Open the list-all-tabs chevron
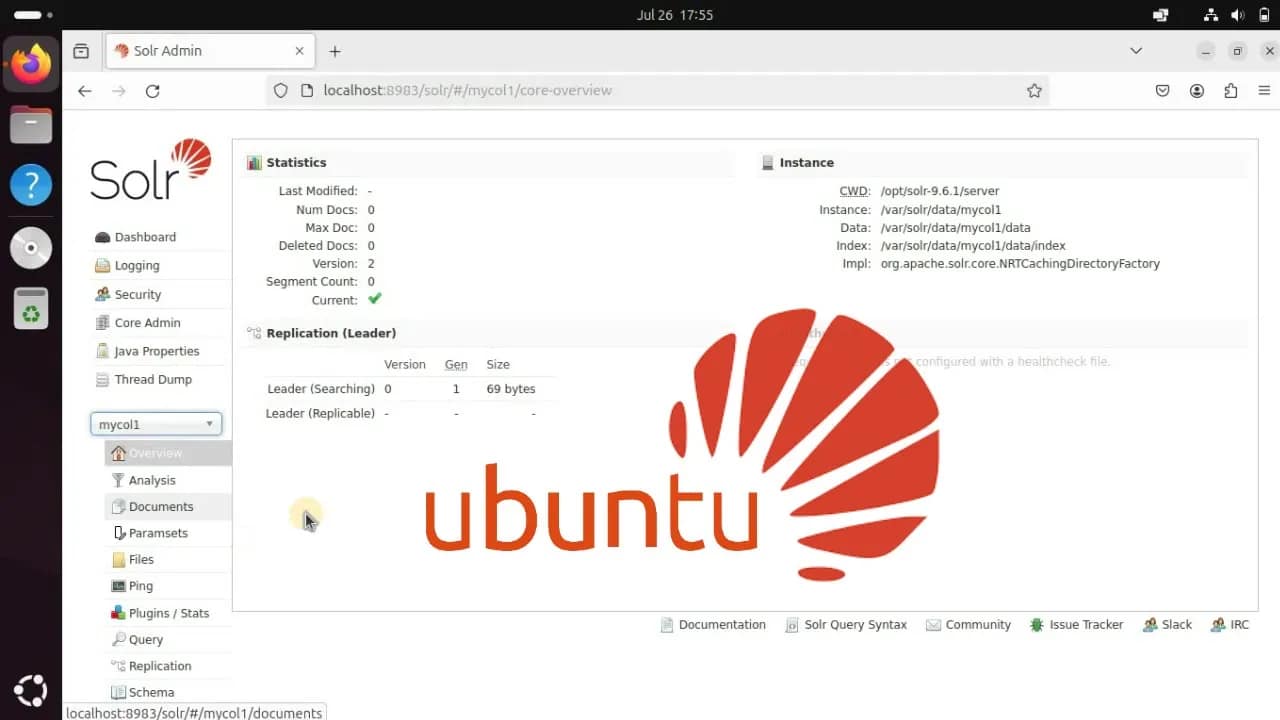This screenshot has width=1280, height=720. [x=1136, y=50]
